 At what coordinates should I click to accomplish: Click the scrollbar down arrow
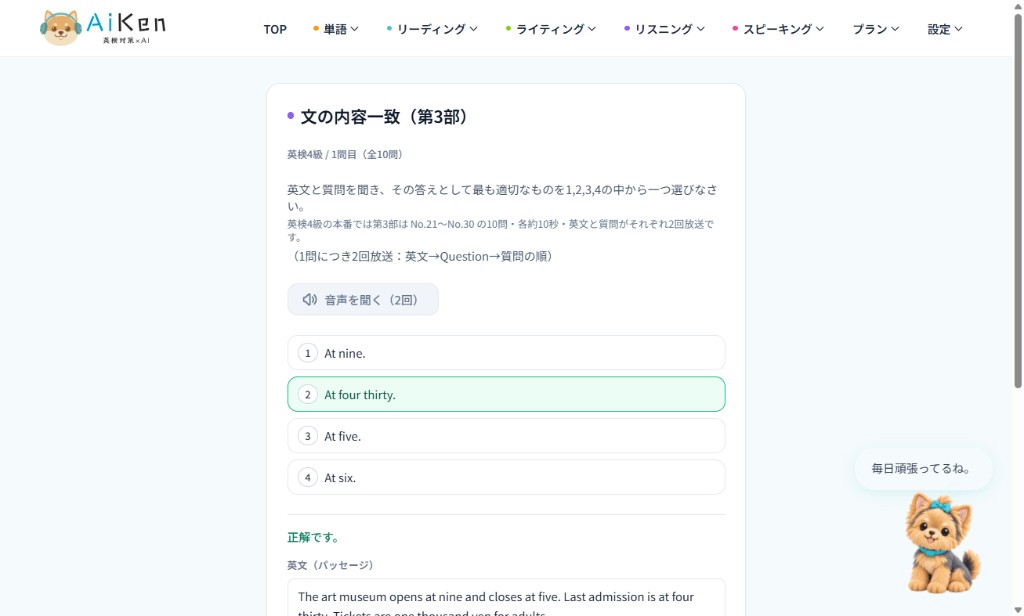click(x=1018, y=610)
